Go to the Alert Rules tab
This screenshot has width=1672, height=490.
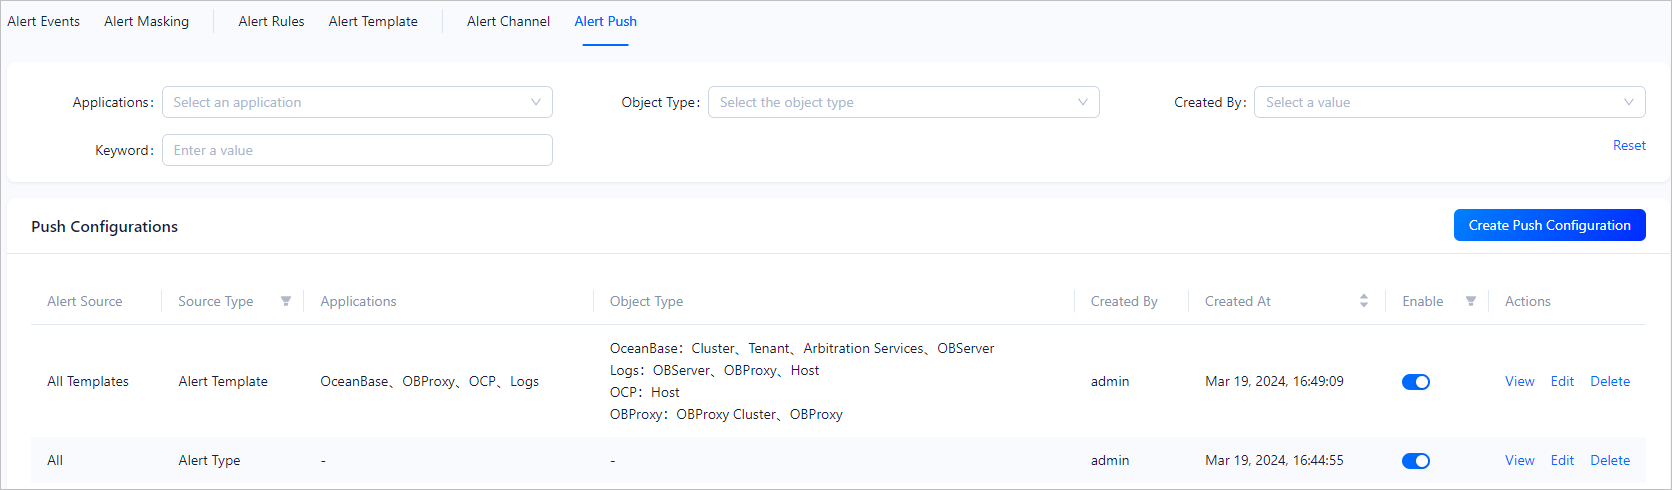[x=271, y=21]
